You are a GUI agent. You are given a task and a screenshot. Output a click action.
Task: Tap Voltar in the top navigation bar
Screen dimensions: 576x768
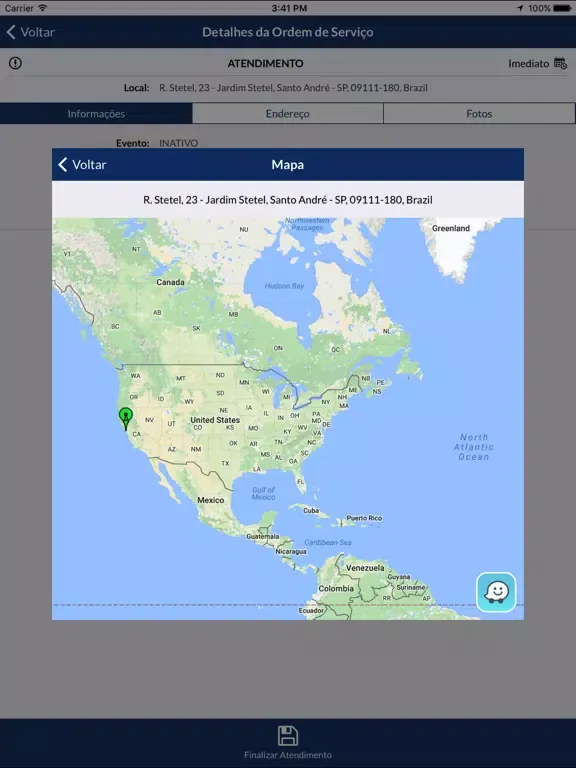coord(30,32)
